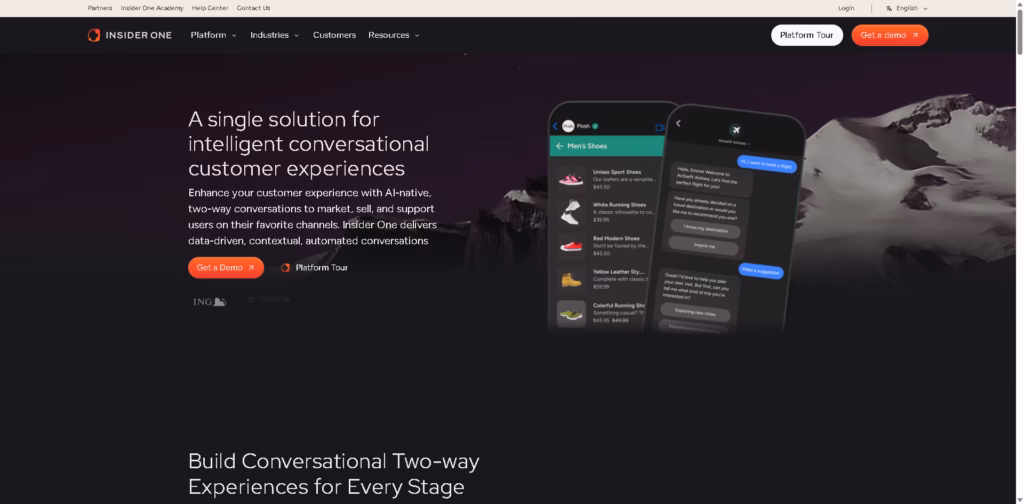
Task: Go to Help Center
Action: 210,8
